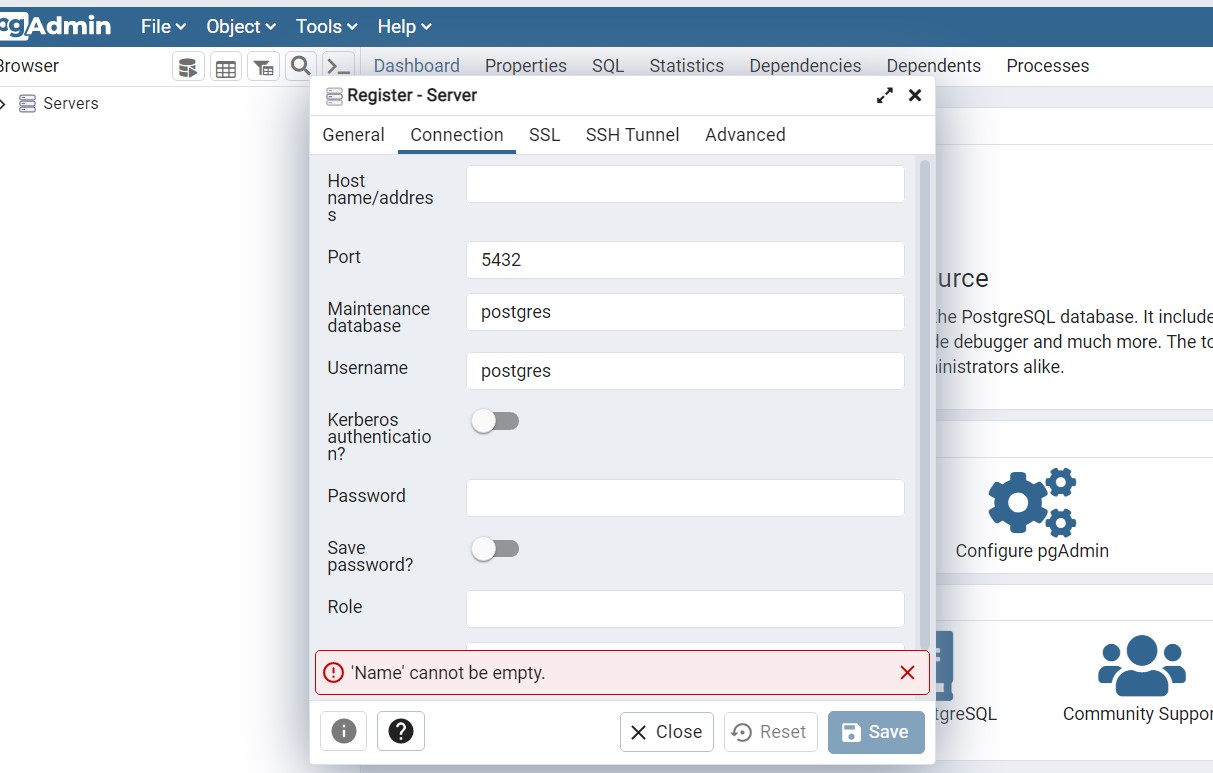
Task: Click the Host name/address input field
Action: (x=685, y=184)
